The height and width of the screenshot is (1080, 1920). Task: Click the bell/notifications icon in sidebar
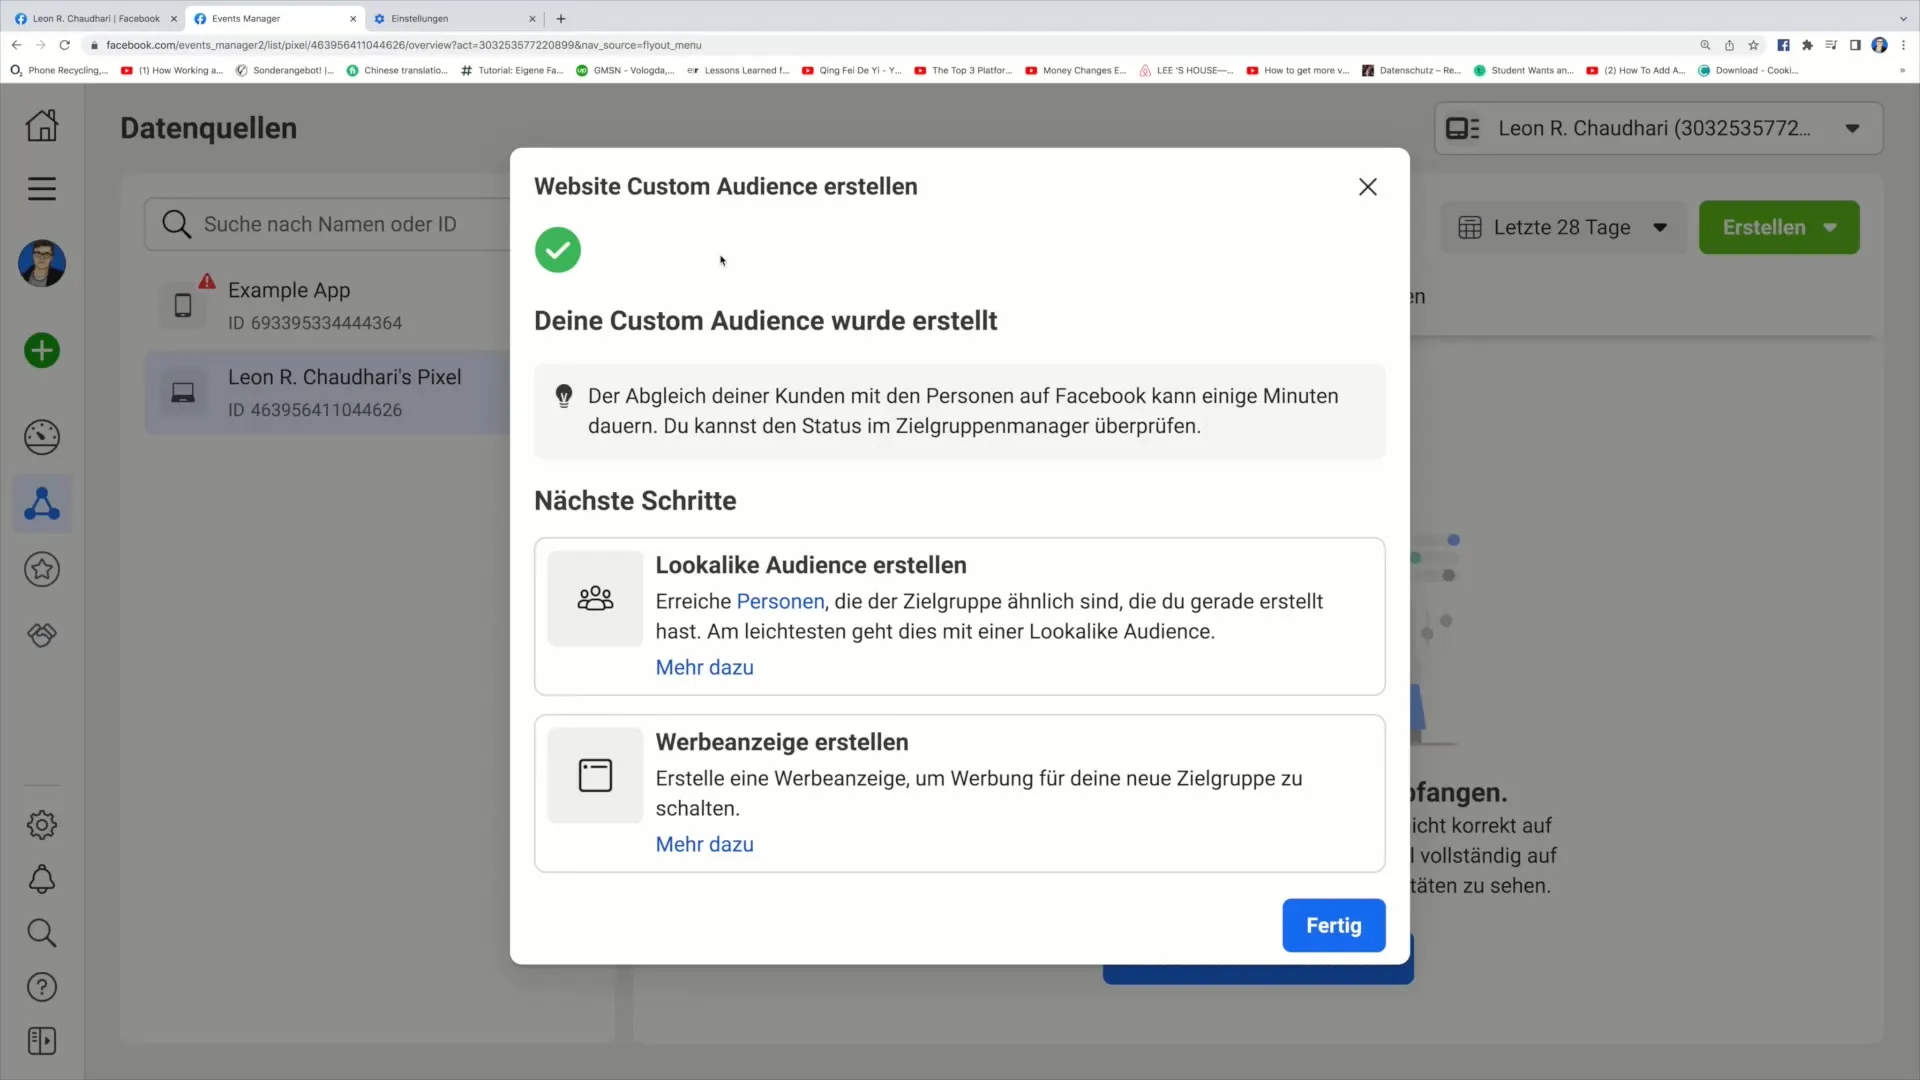[41, 880]
